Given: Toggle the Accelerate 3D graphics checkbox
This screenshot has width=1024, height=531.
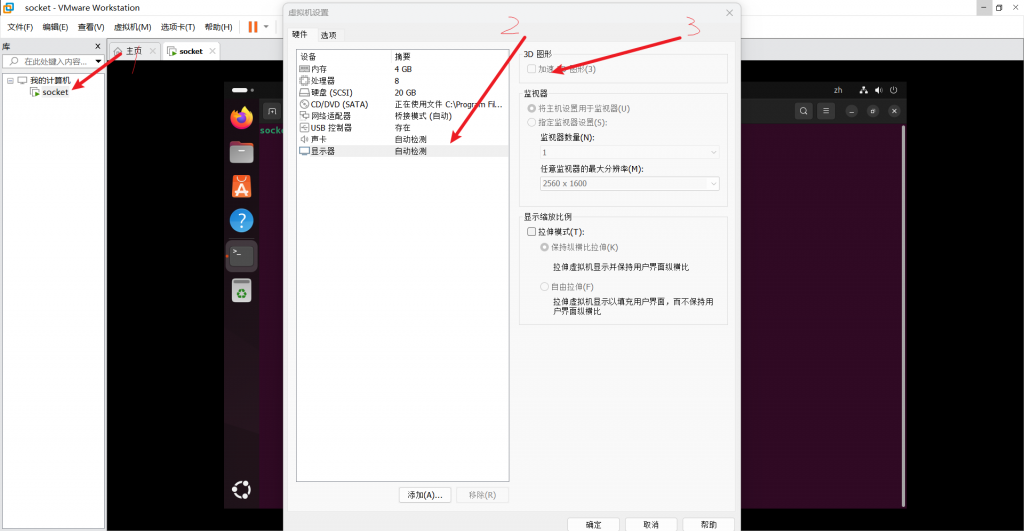Looking at the screenshot, I should pyautogui.click(x=532, y=69).
